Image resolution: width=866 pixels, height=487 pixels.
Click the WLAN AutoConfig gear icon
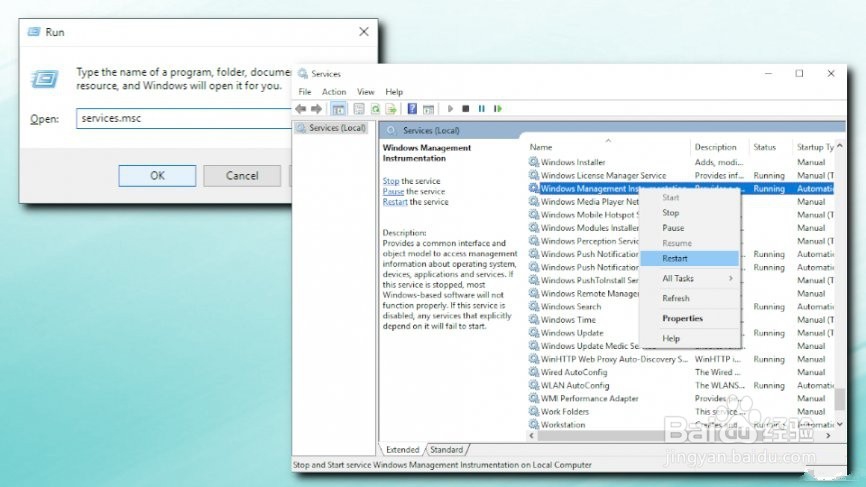[534, 385]
